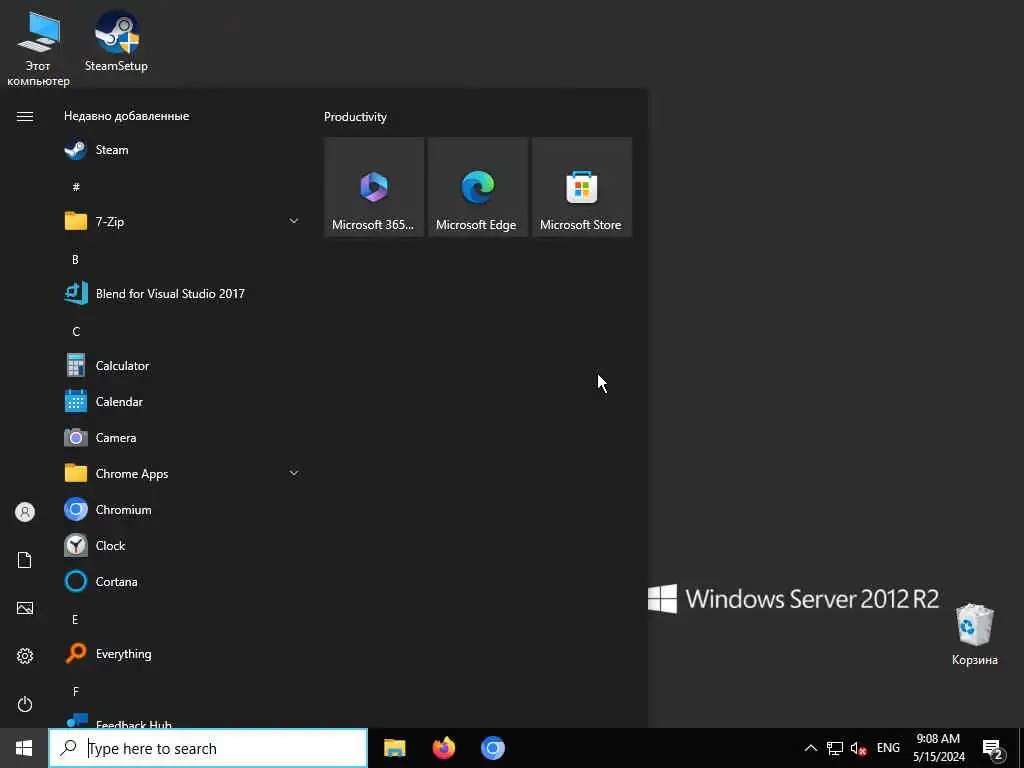Open the Clock app
This screenshot has width=1024, height=768.
[x=182, y=545]
